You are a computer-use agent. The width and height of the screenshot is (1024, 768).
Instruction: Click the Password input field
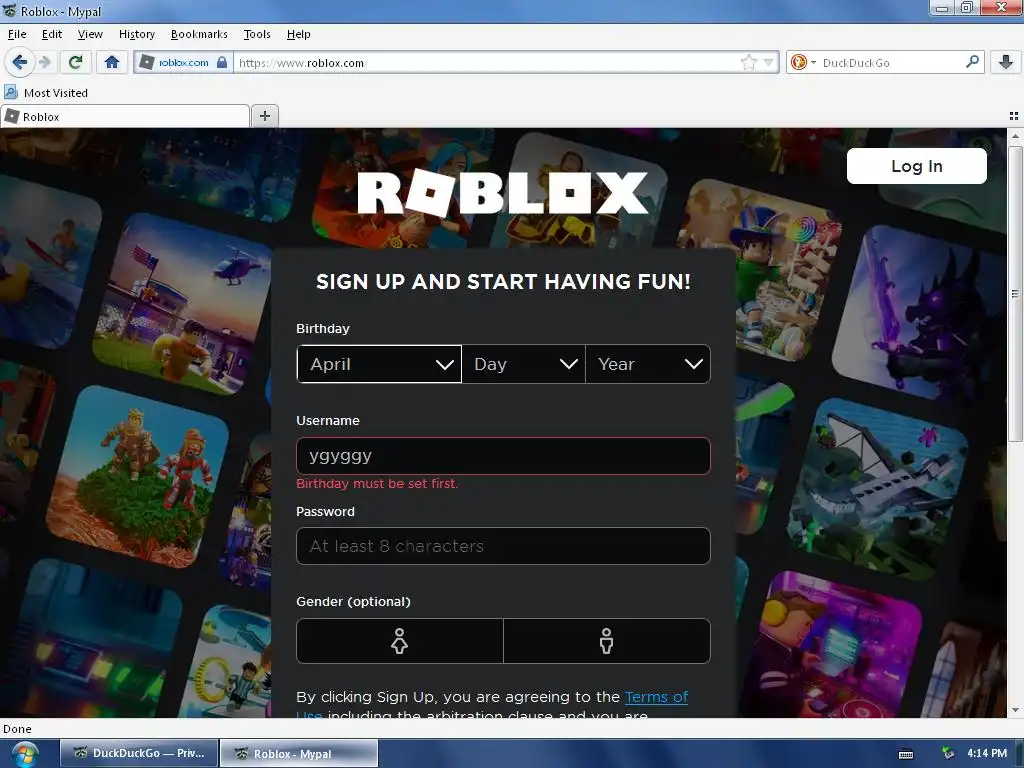[503, 546]
